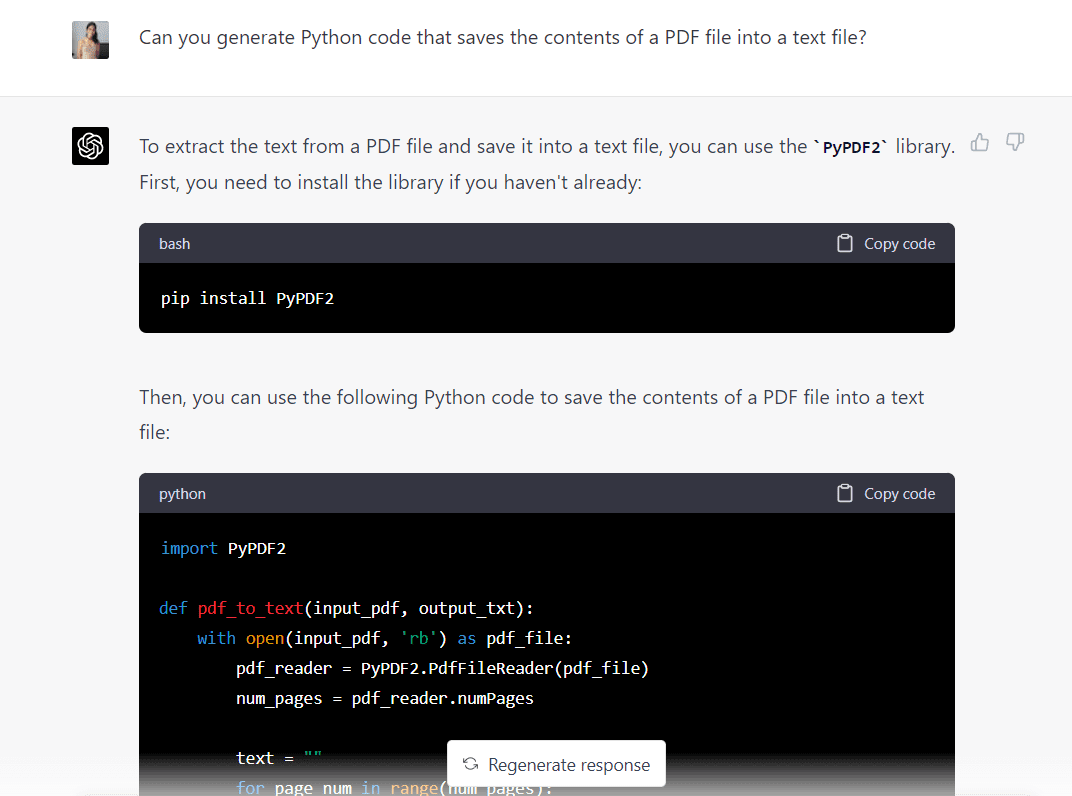The width and height of the screenshot is (1072, 796).
Task: Click the PdfFileReader assignment code line
Action: click(442, 668)
